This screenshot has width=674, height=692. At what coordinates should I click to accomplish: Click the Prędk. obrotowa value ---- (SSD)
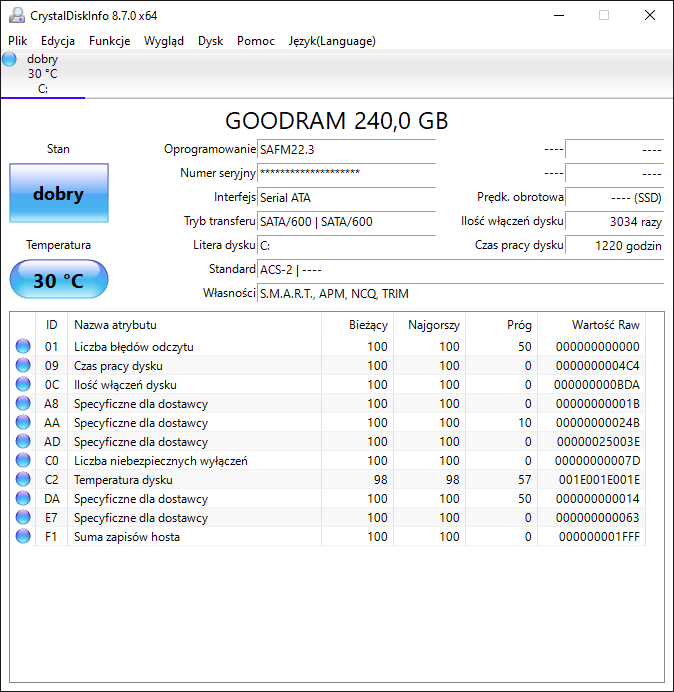[x=614, y=197]
